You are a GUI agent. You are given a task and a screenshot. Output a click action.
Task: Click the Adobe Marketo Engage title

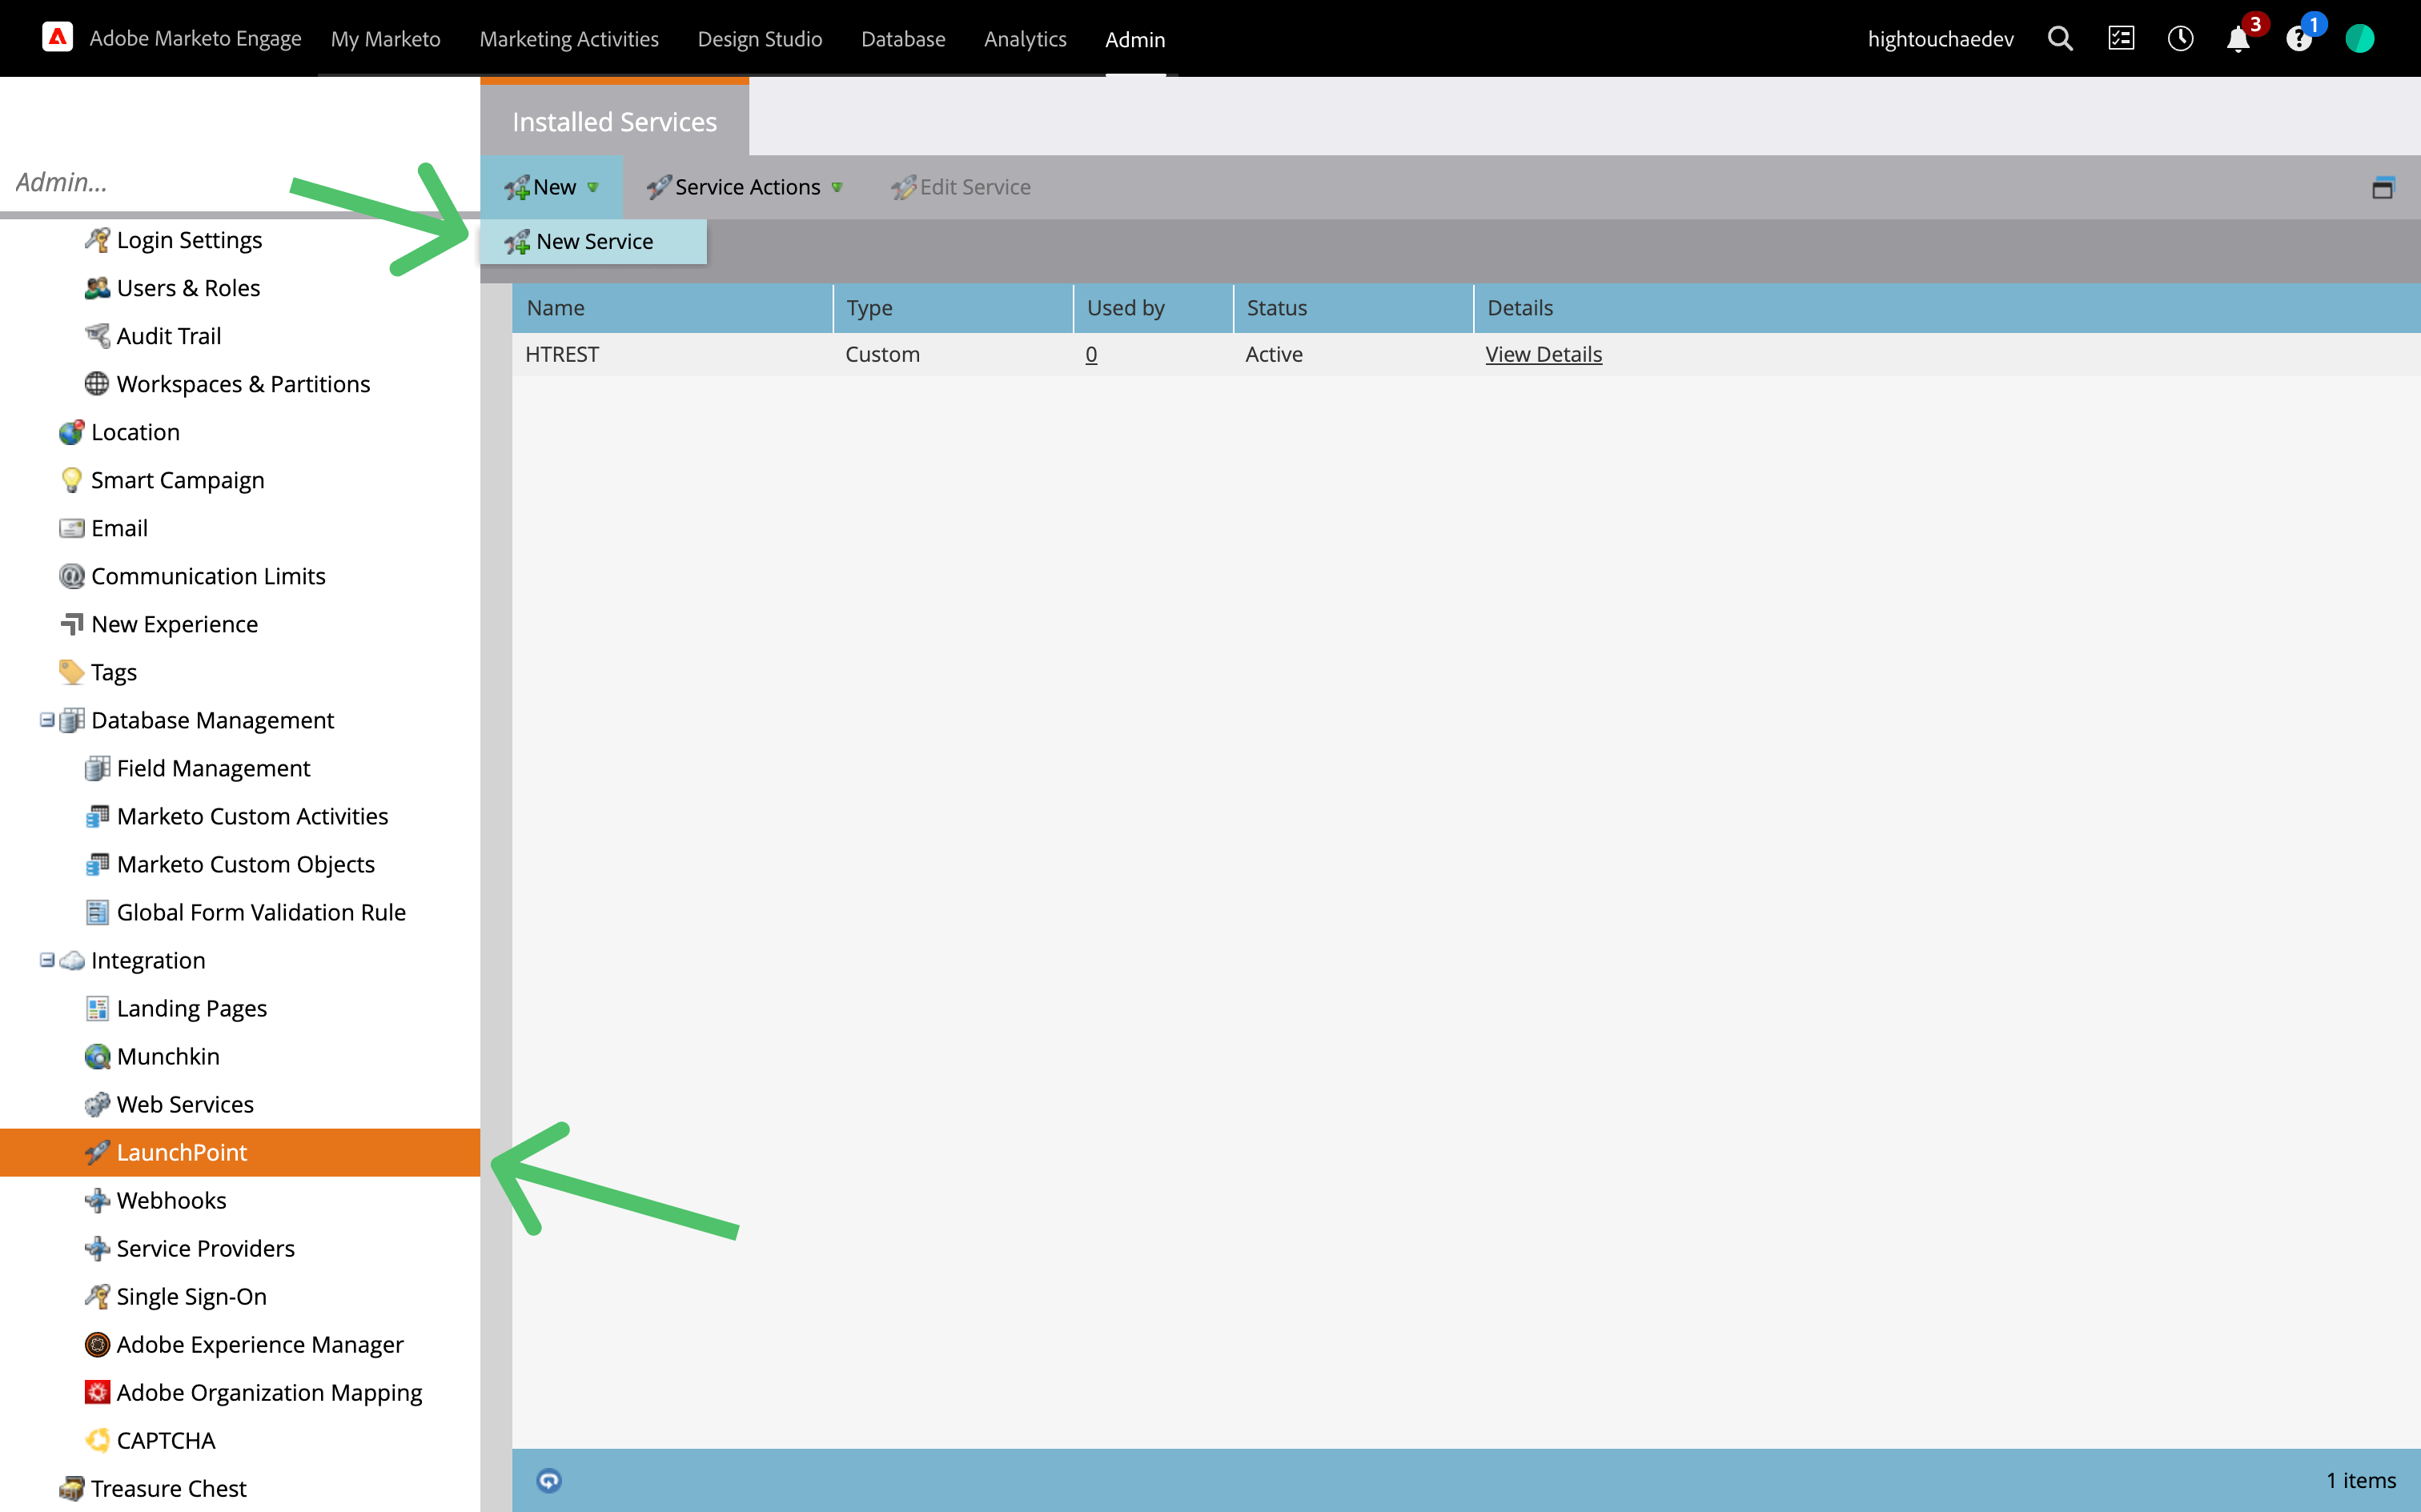coord(195,38)
